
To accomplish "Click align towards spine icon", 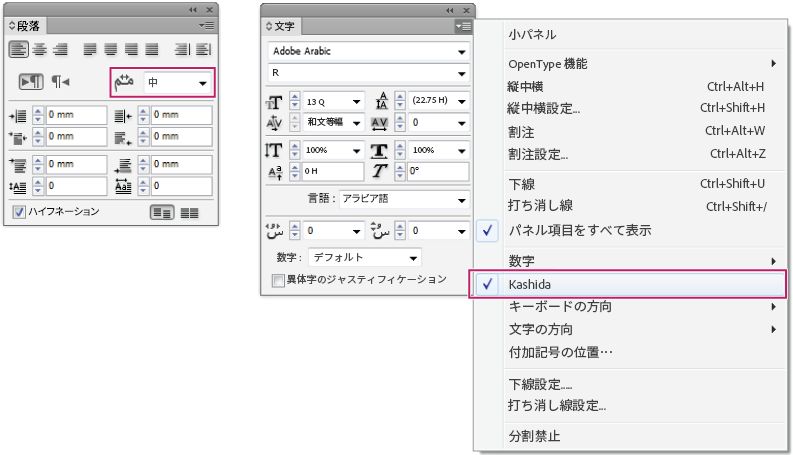I will click(x=182, y=49).
